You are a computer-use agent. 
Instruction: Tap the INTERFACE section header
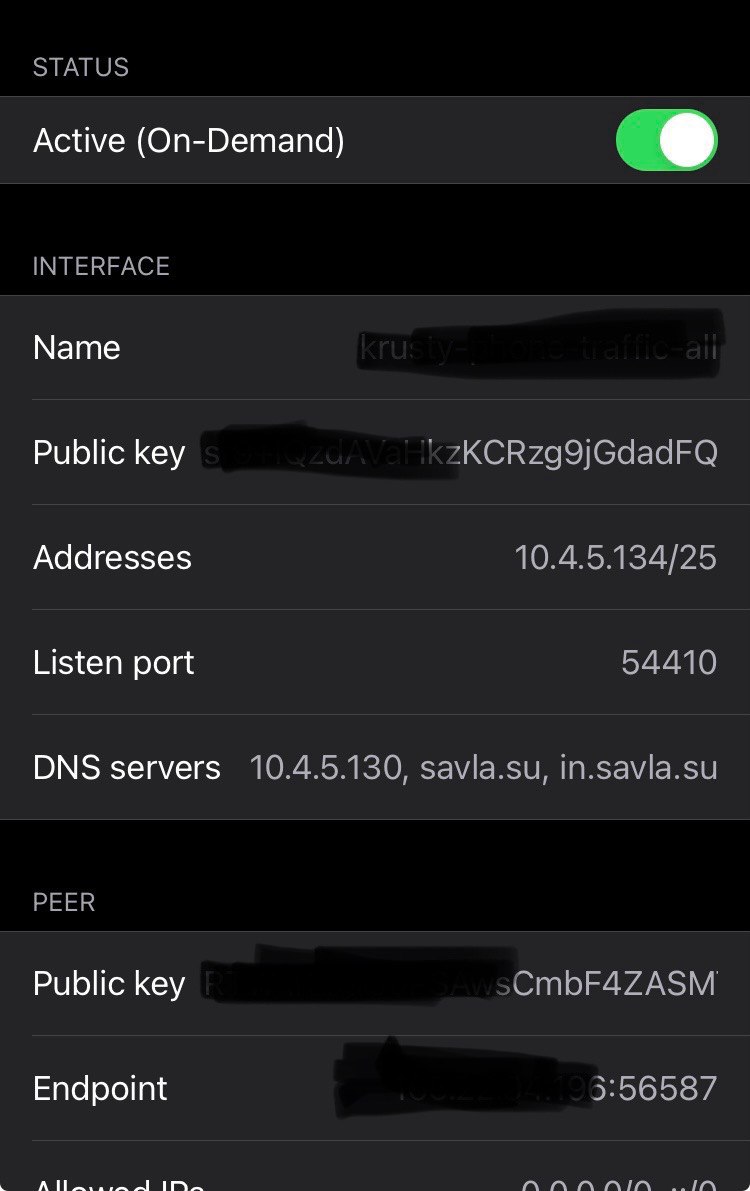point(101,267)
